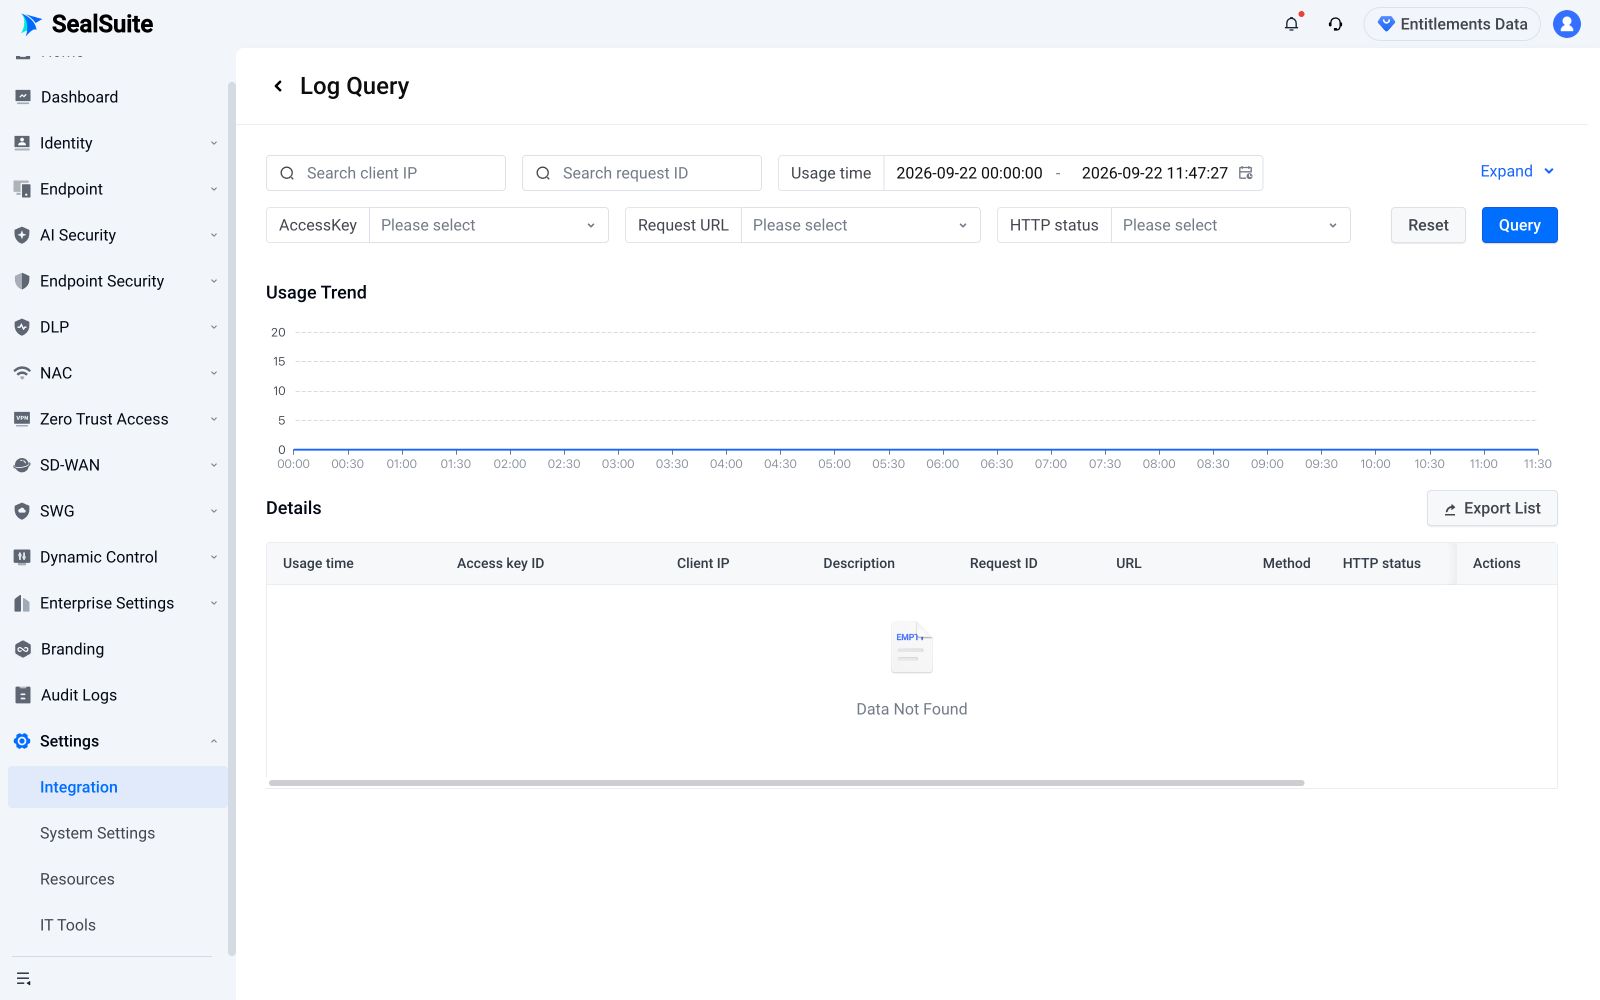Go back using the Log Query arrow
Viewport: 1600px width, 1000px height.
[278, 86]
